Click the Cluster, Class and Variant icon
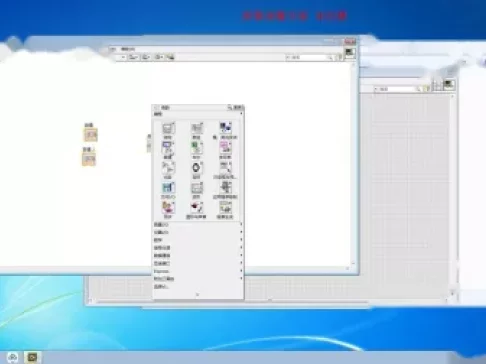 pos(225,128)
